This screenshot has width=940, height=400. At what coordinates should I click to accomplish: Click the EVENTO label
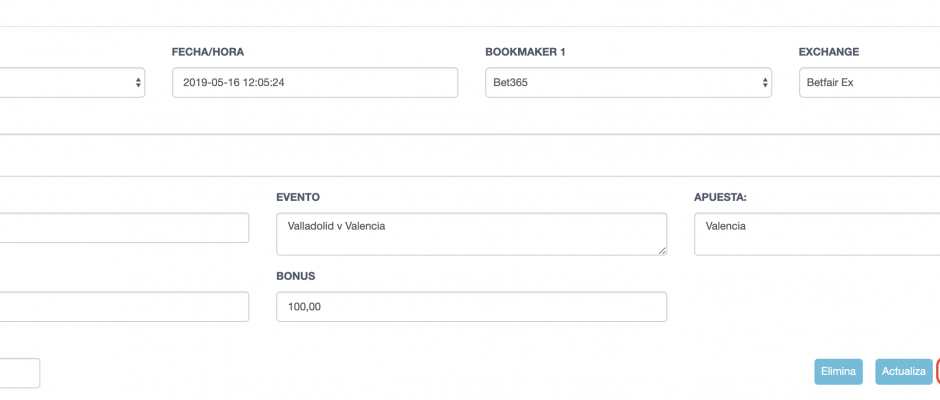click(298, 197)
